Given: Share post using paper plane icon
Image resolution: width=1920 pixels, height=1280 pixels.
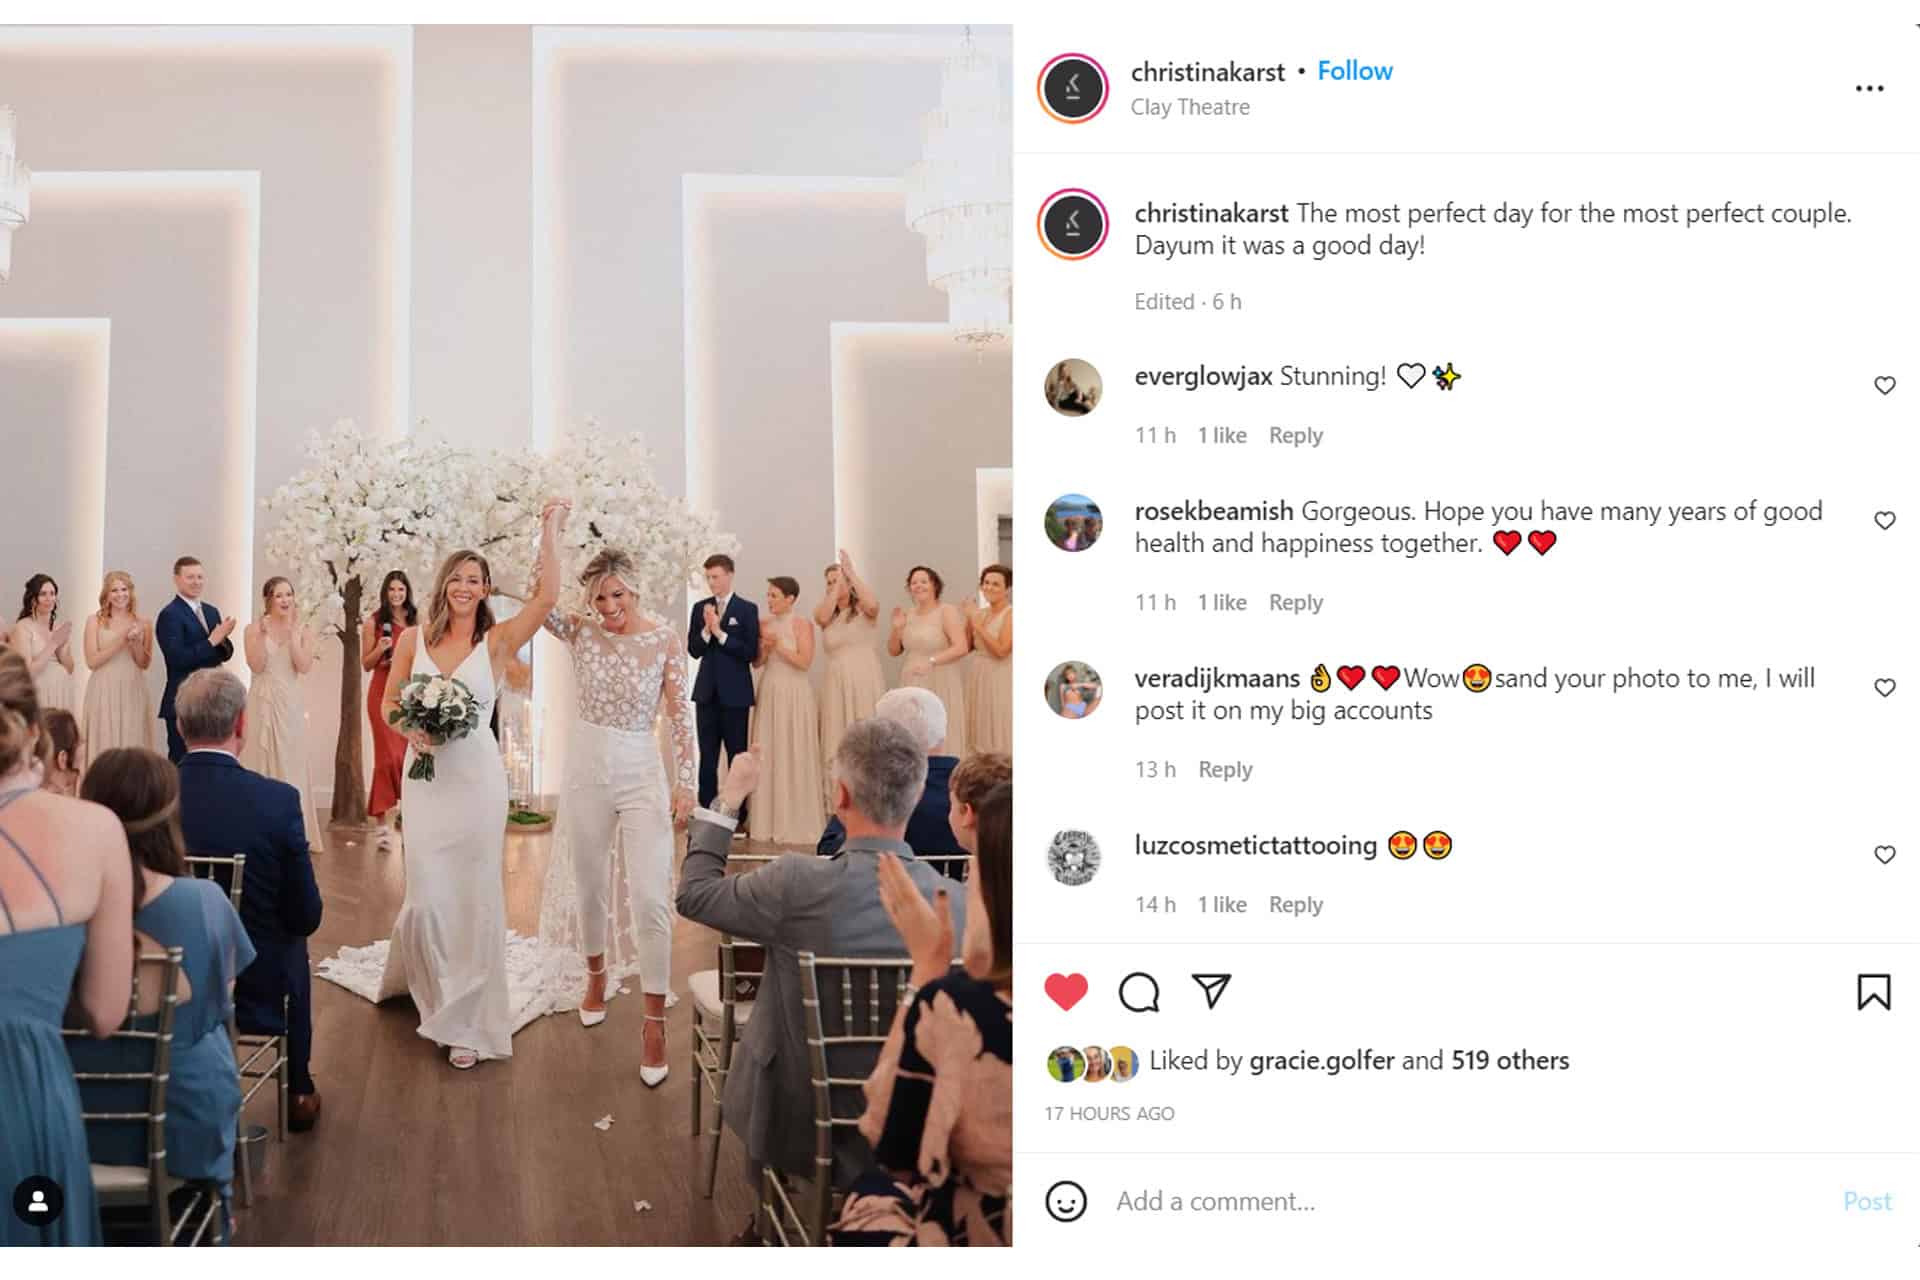Looking at the screenshot, I should pos(1211,991).
